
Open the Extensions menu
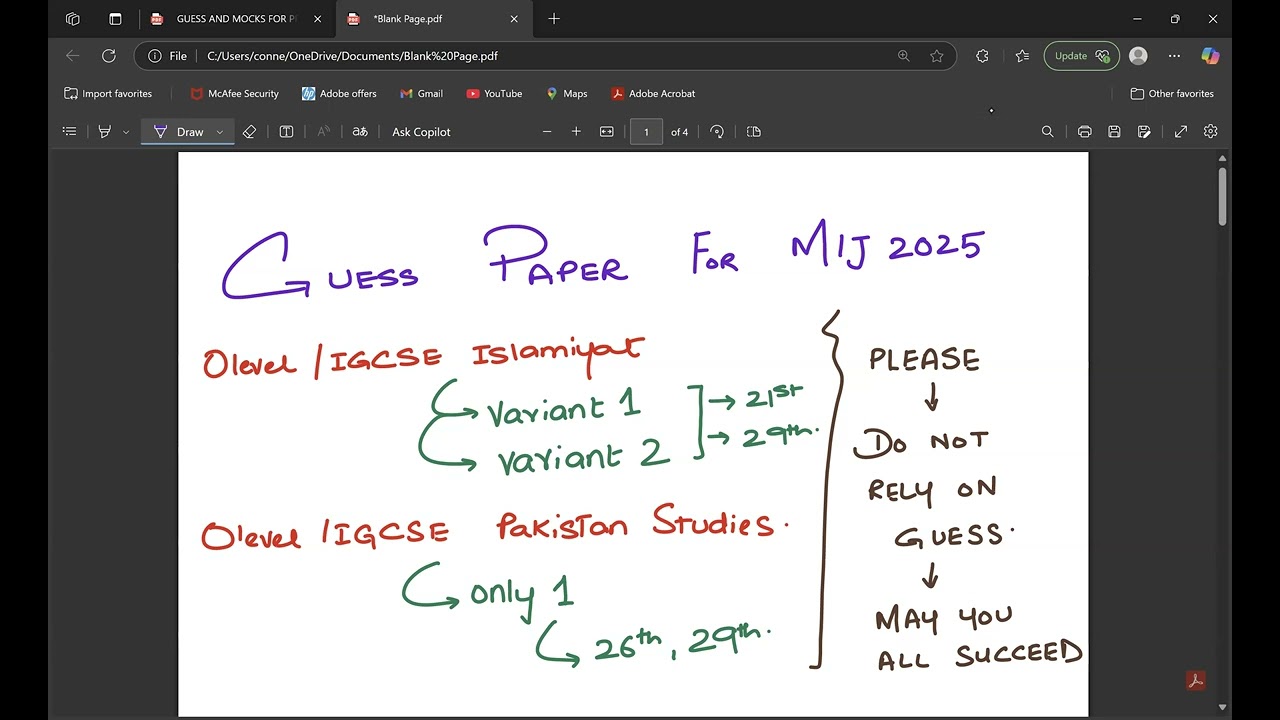(x=982, y=56)
